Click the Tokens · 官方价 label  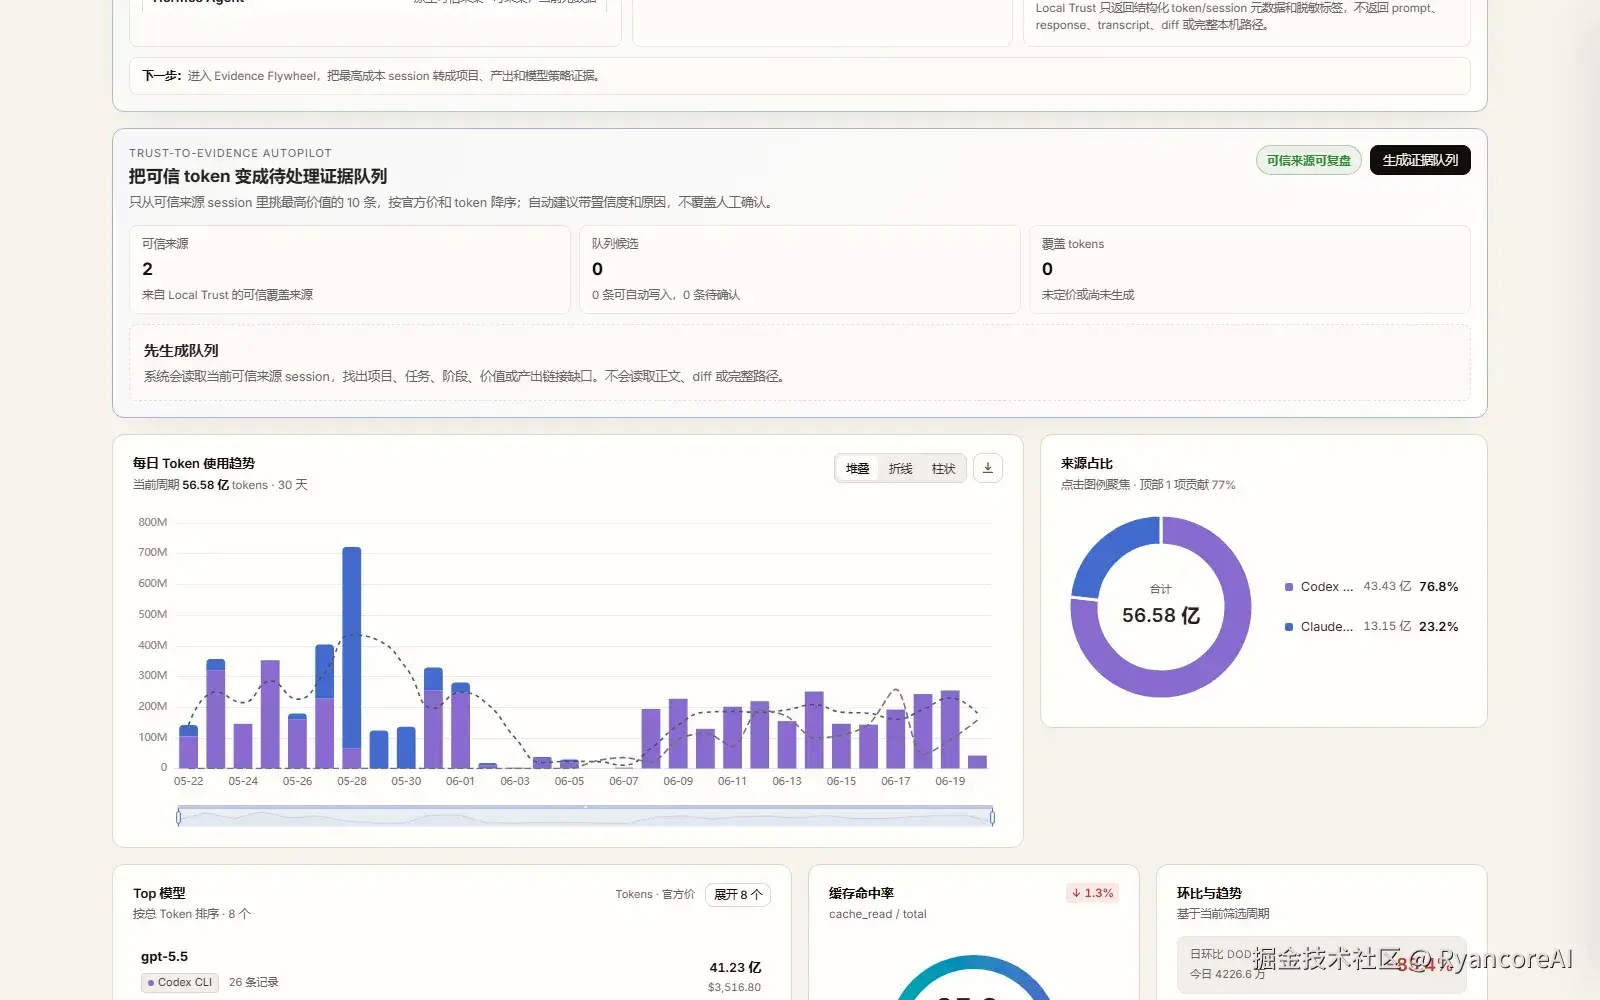pos(655,894)
